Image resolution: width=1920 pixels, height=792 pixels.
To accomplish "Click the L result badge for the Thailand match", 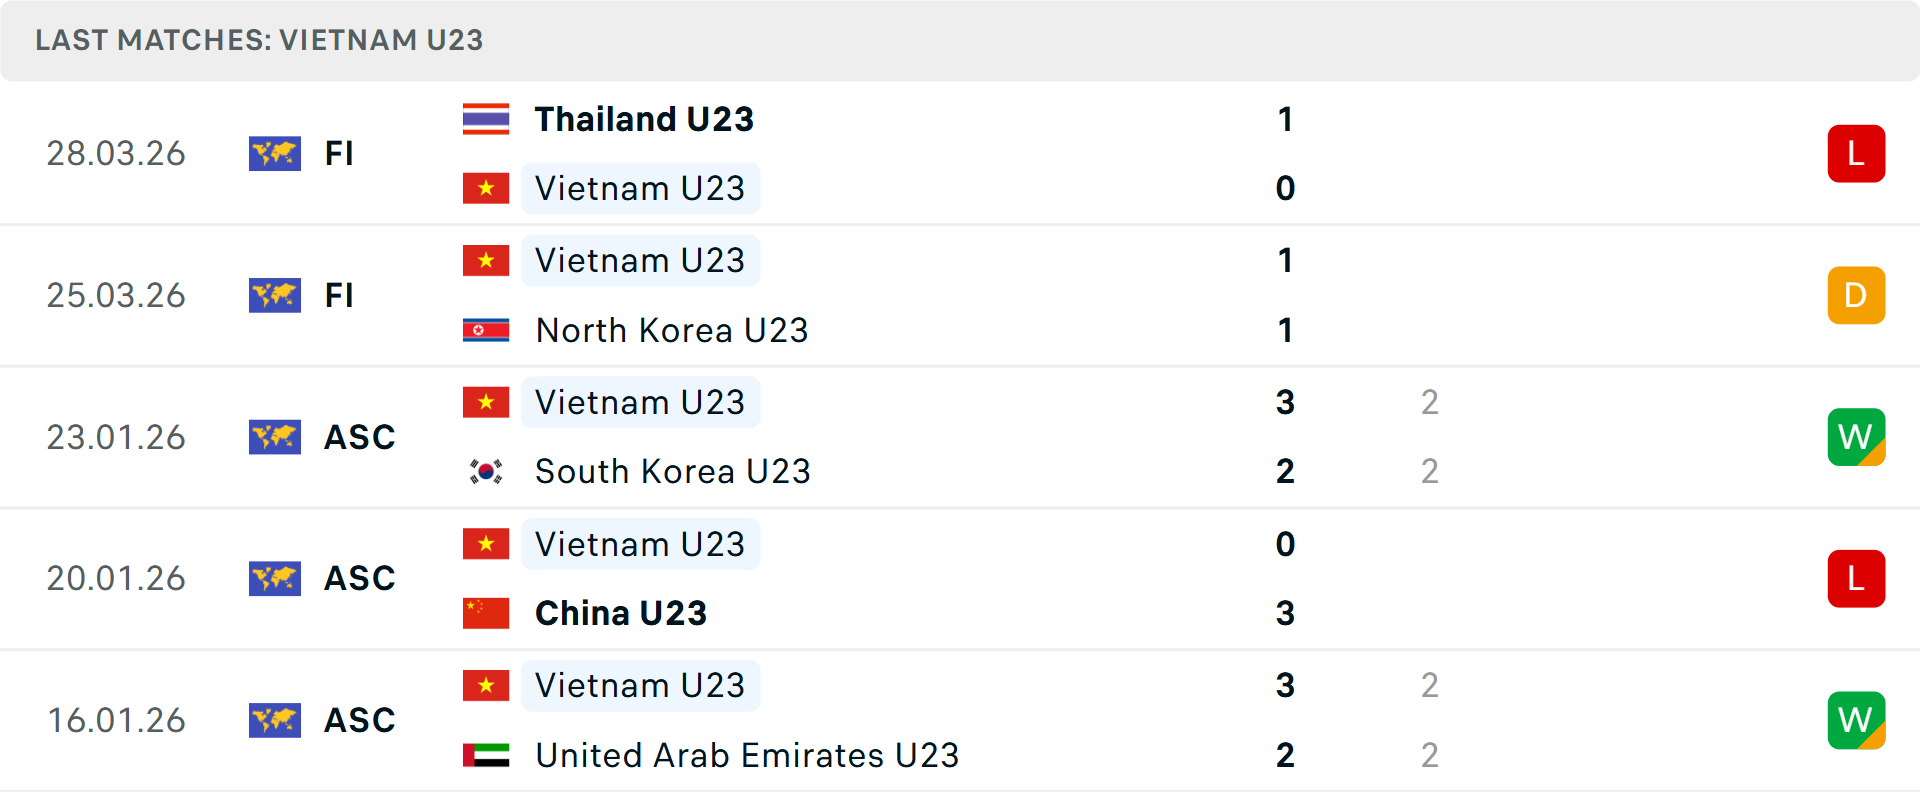I will [1856, 153].
